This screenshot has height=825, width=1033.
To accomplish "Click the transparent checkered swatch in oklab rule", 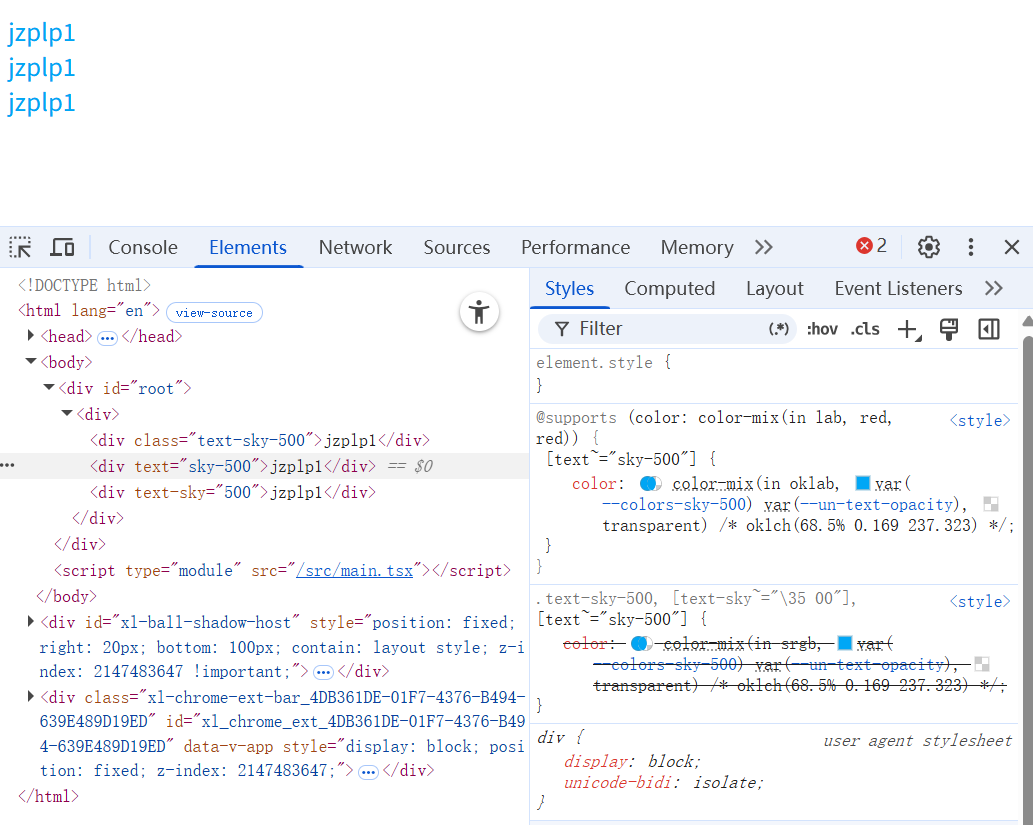I will [x=990, y=504].
